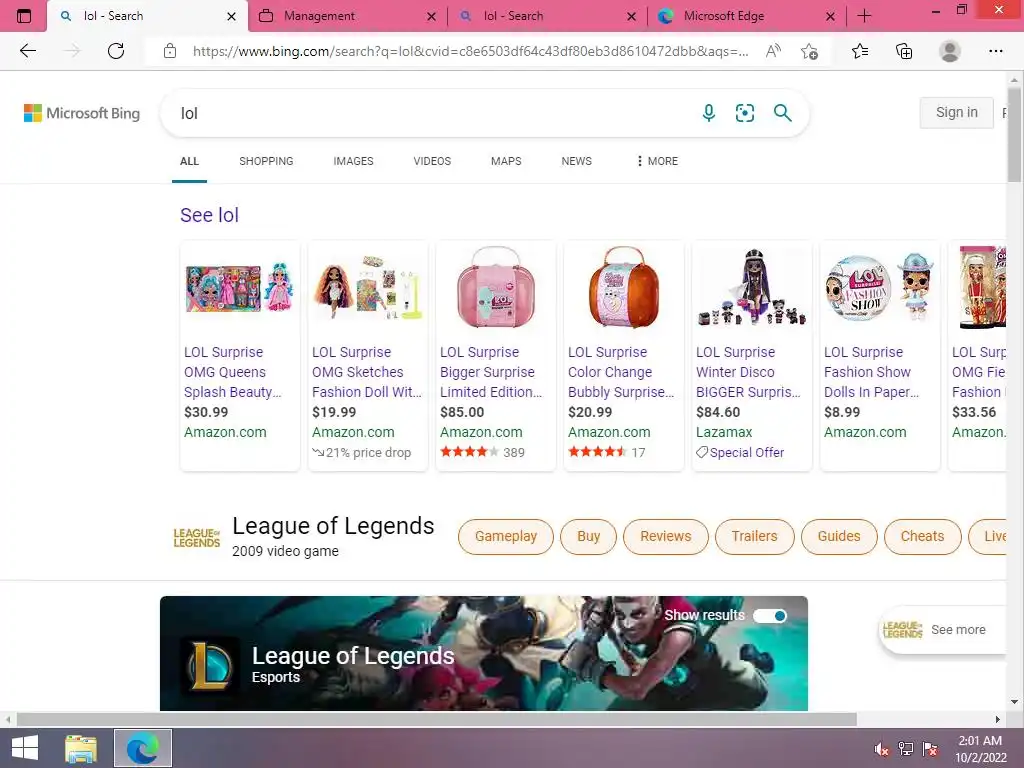
Task: Open the See lol heading link
Action: pyautogui.click(x=210, y=215)
